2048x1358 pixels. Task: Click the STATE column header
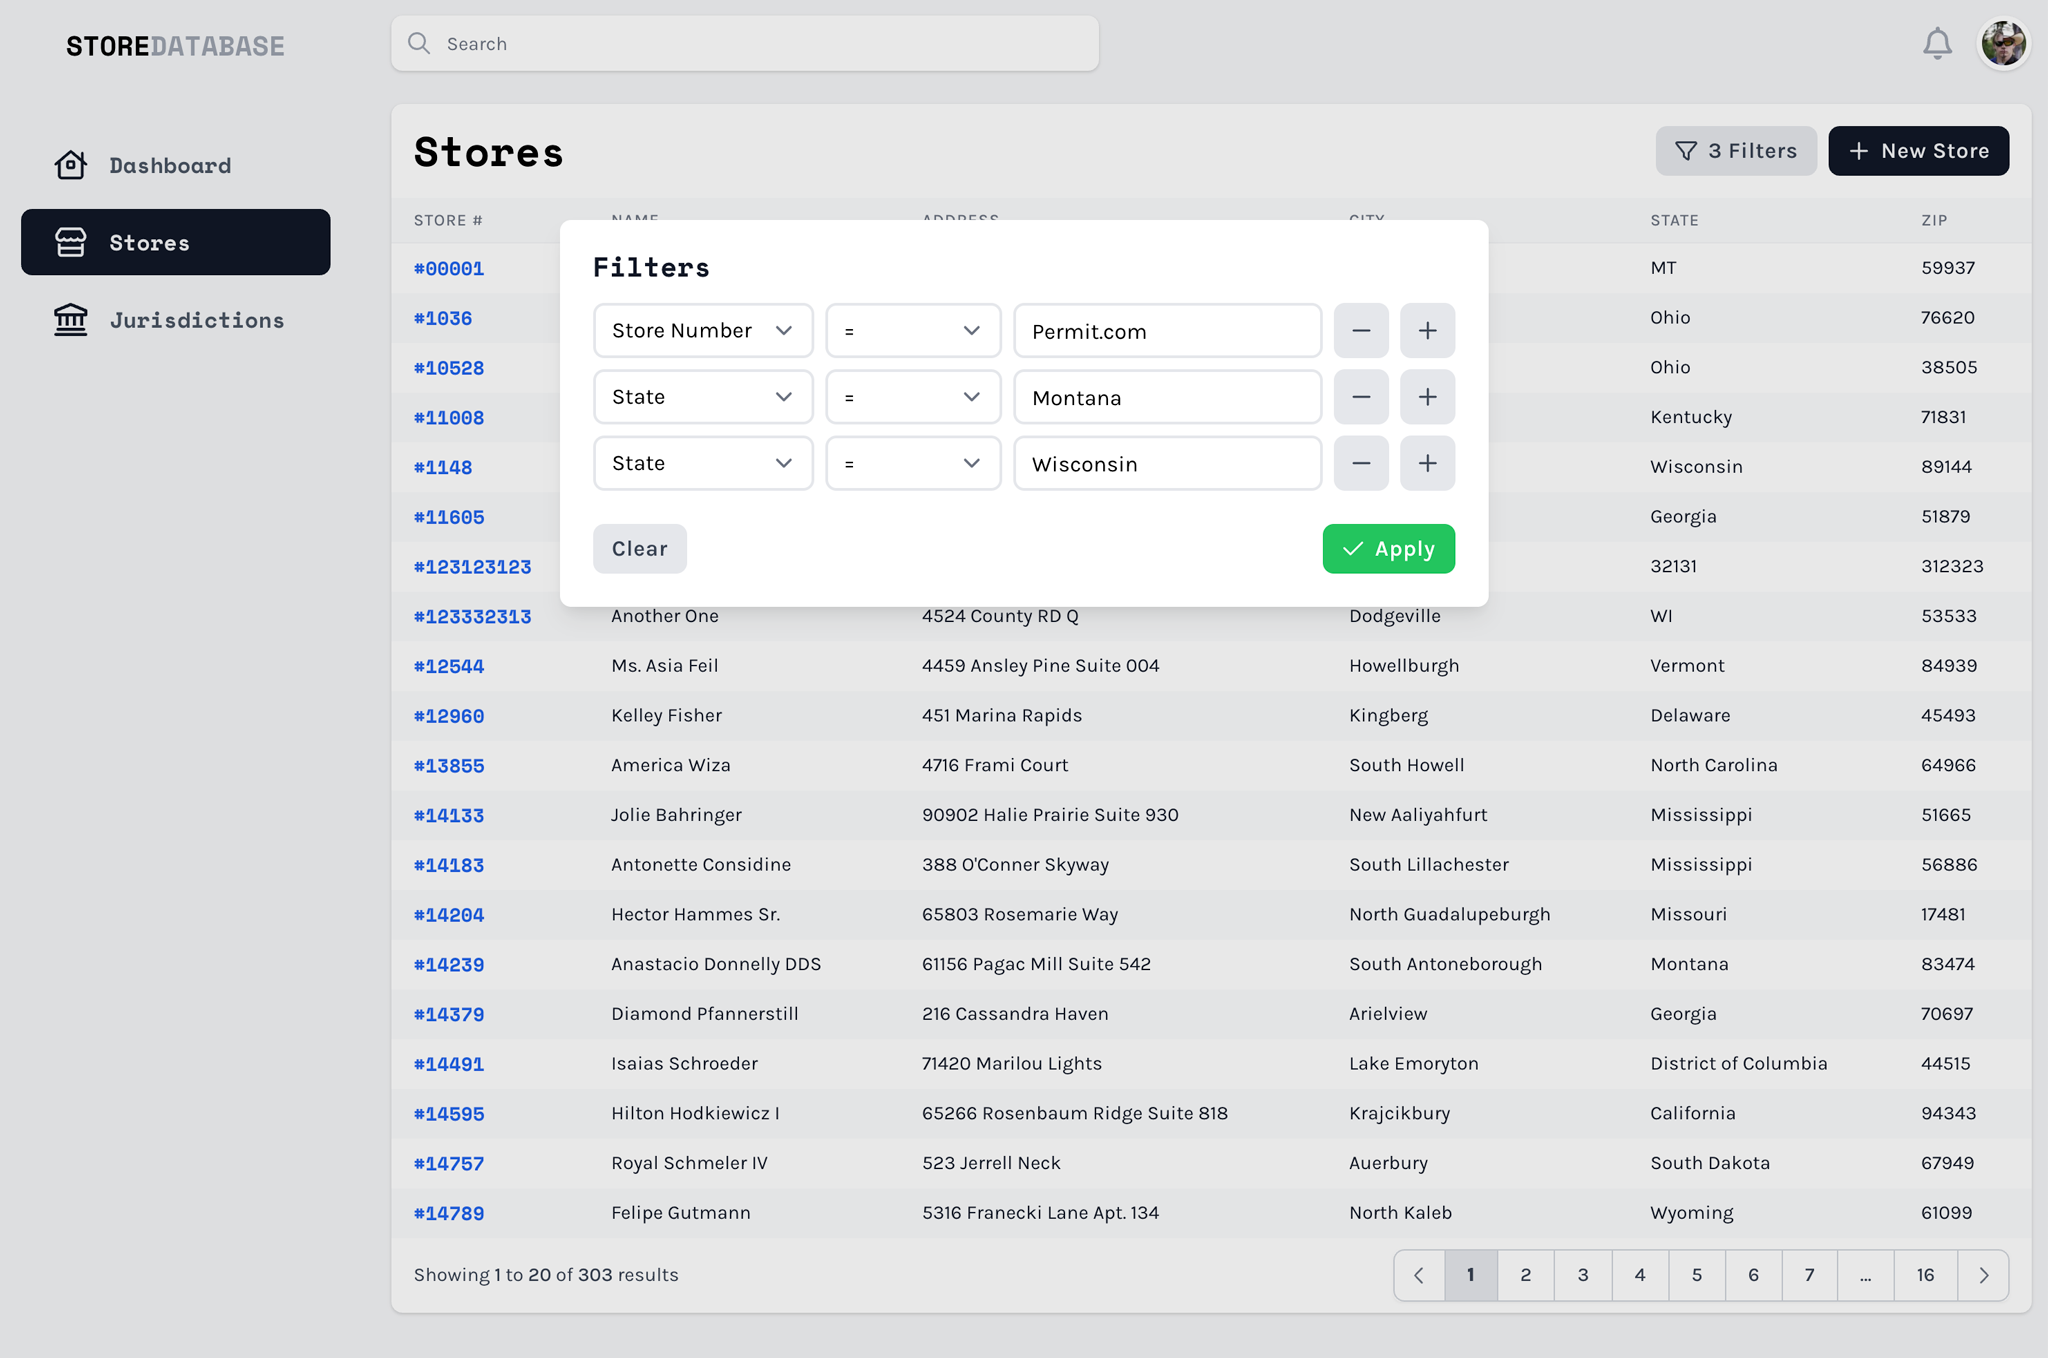(x=1674, y=220)
